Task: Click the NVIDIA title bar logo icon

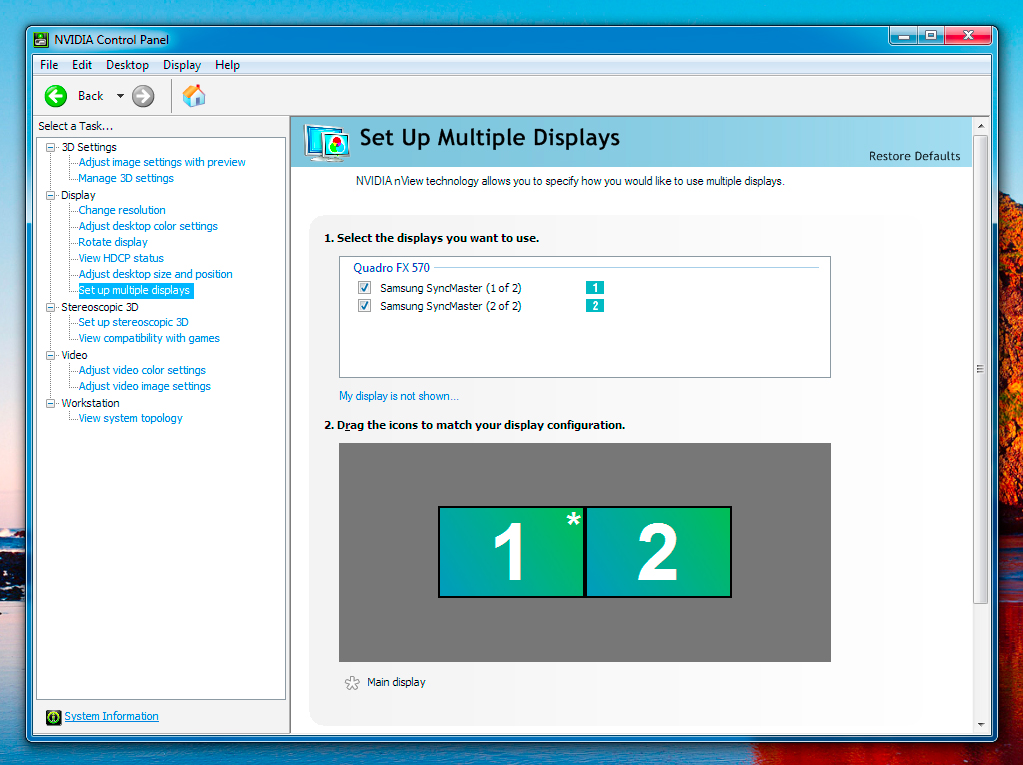Action: click(41, 40)
